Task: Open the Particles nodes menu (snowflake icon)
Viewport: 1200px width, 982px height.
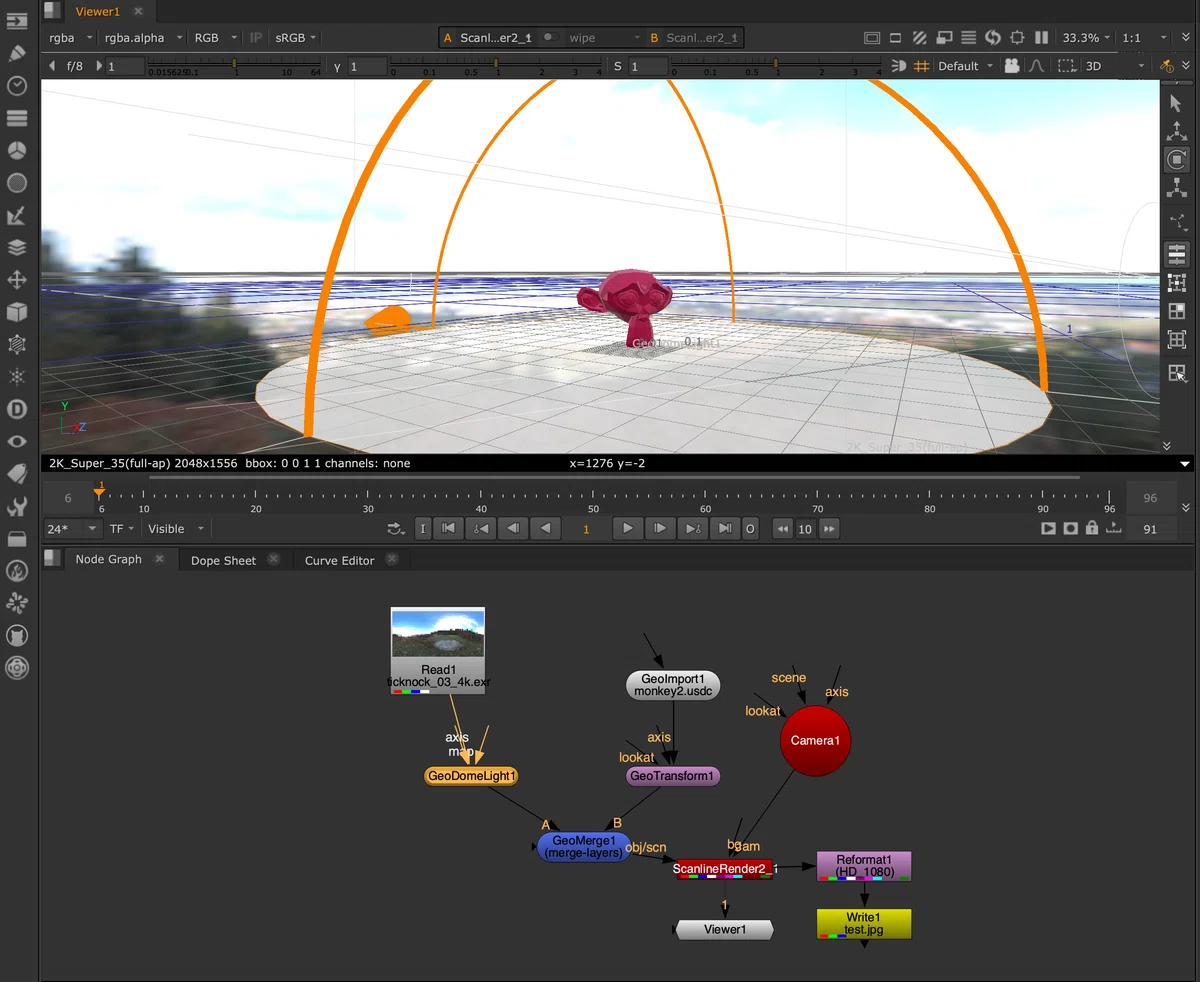Action: coord(16,377)
